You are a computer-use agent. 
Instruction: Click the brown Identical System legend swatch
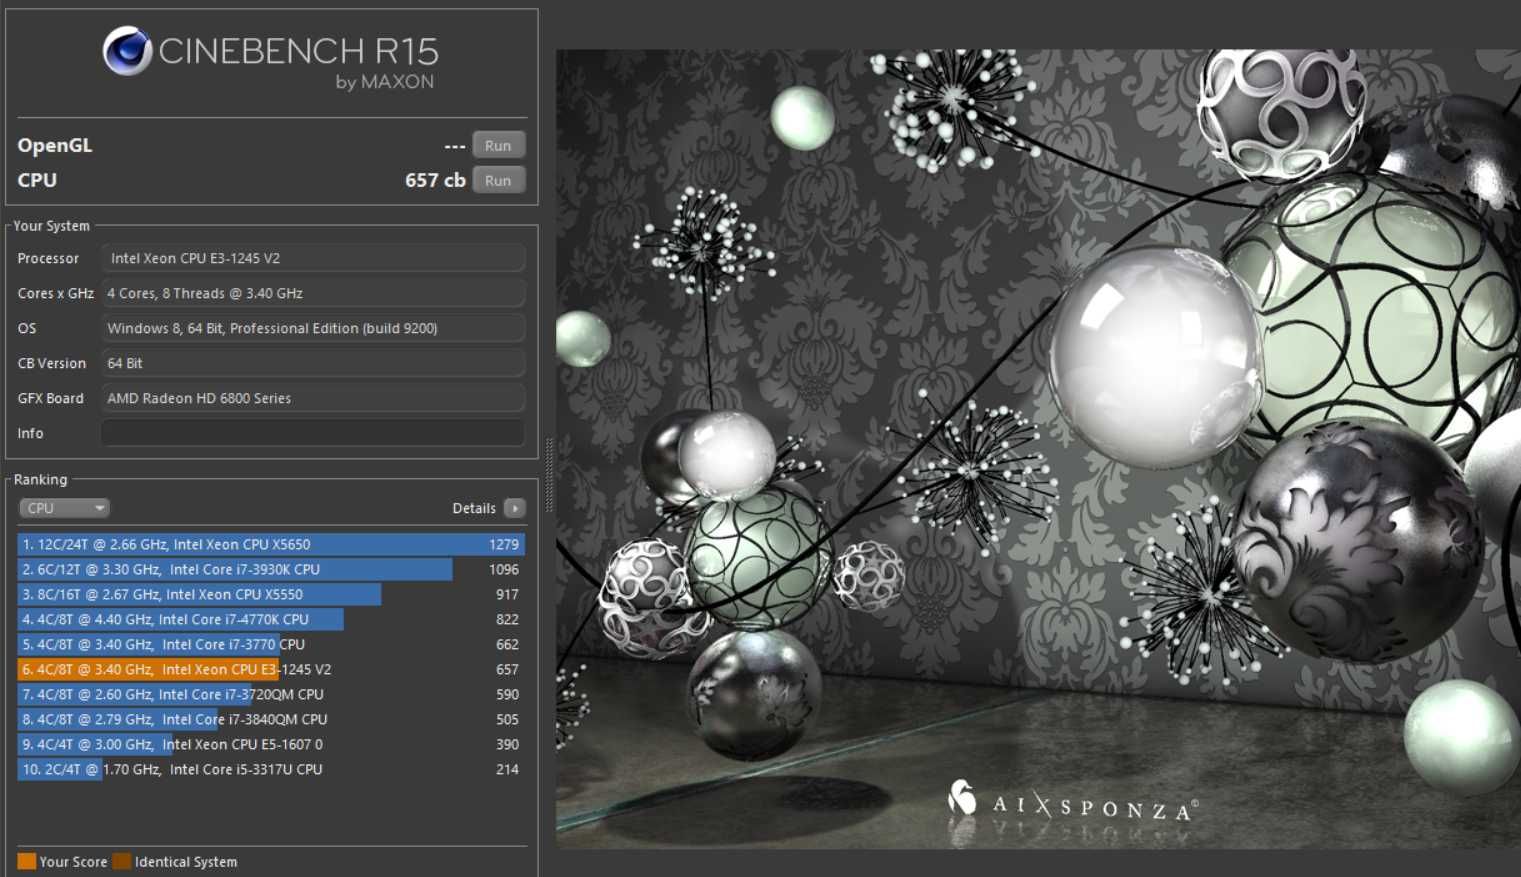click(122, 861)
